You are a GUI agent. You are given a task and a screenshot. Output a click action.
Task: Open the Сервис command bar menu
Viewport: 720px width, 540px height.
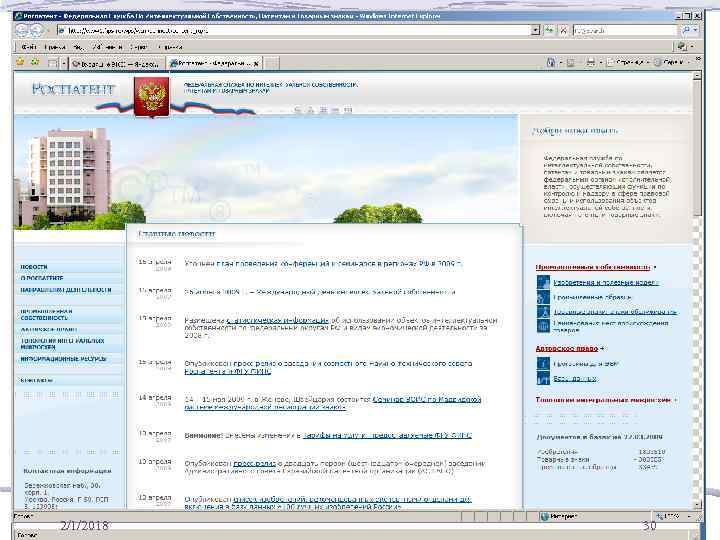[x=673, y=62]
